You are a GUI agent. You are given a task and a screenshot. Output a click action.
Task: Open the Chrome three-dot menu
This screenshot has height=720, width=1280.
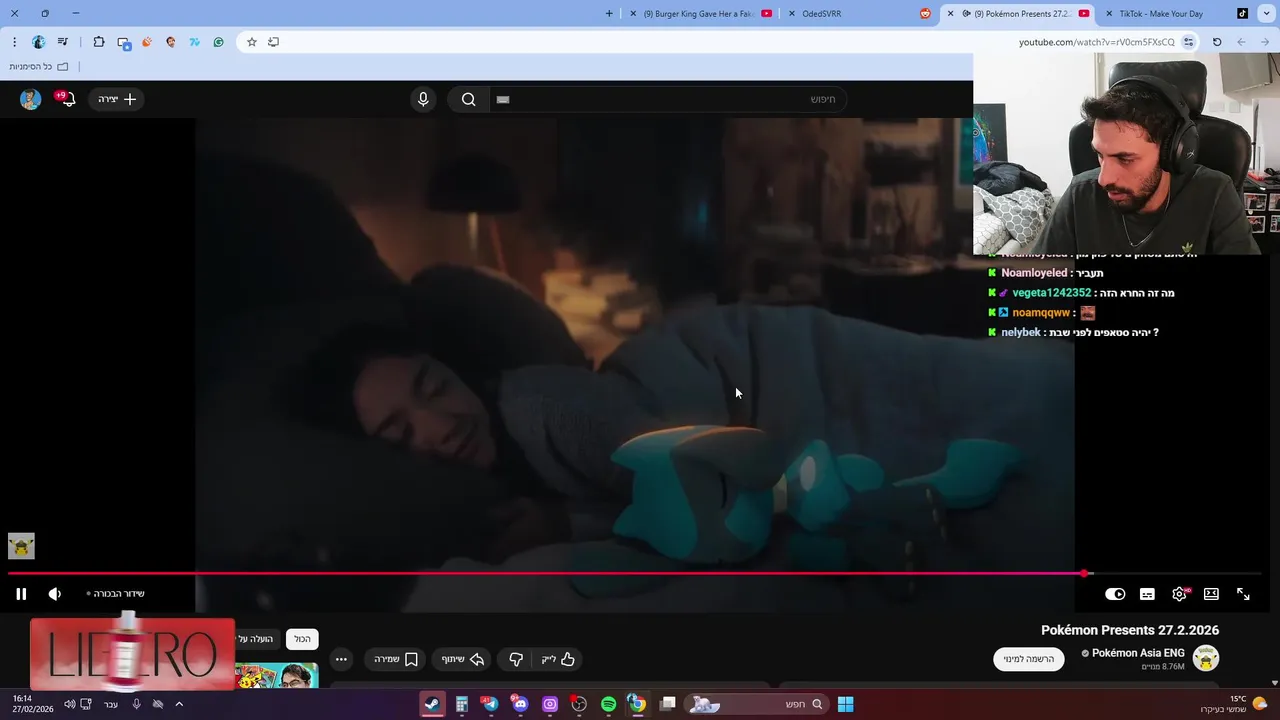point(14,42)
